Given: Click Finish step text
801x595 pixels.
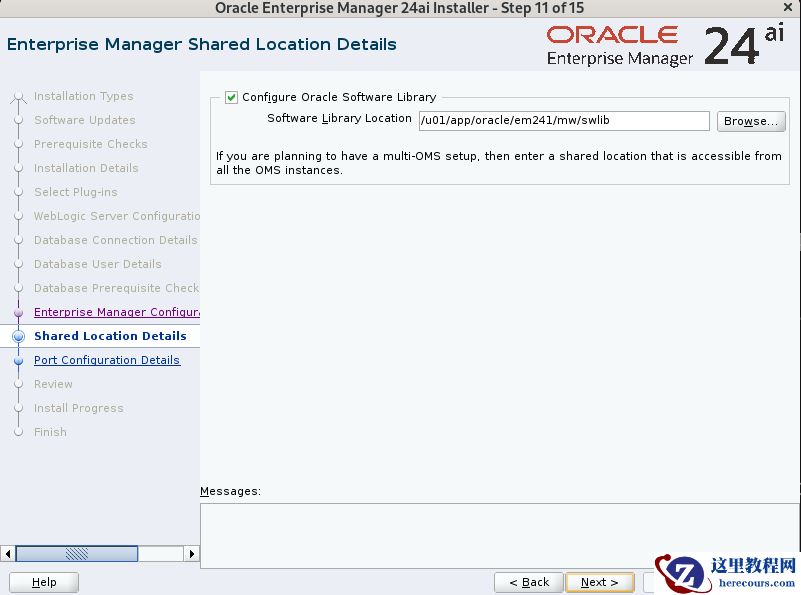Looking at the screenshot, I should point(50,432).
